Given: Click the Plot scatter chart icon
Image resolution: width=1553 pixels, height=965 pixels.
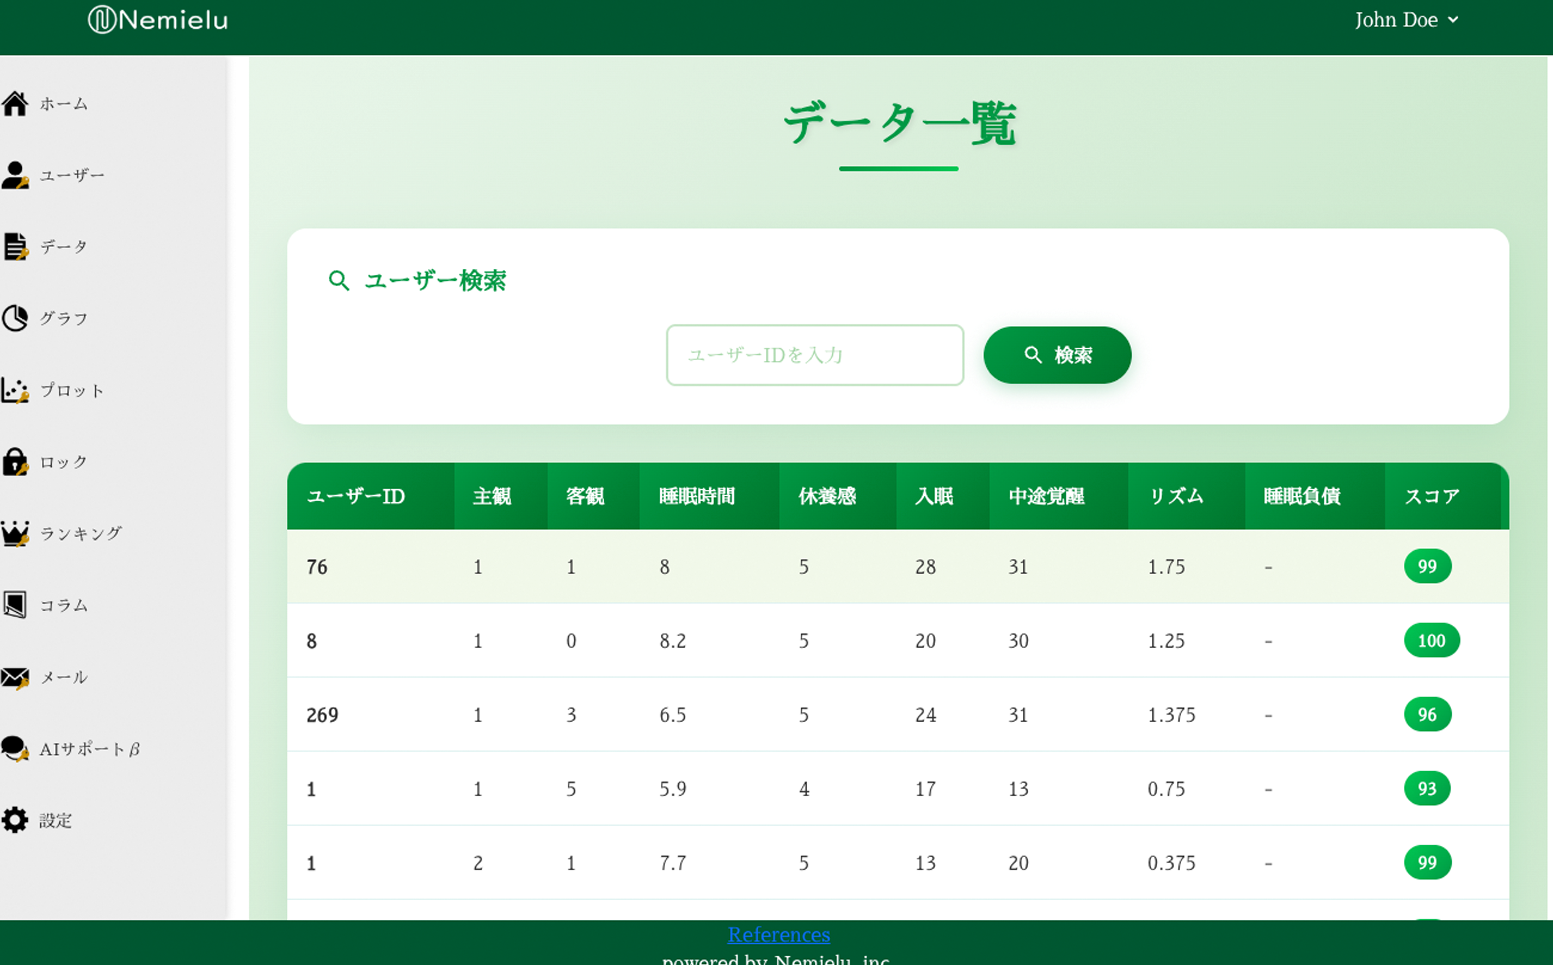Looking at the screenshot, I should pyautogui.click(x=15, y=390).
